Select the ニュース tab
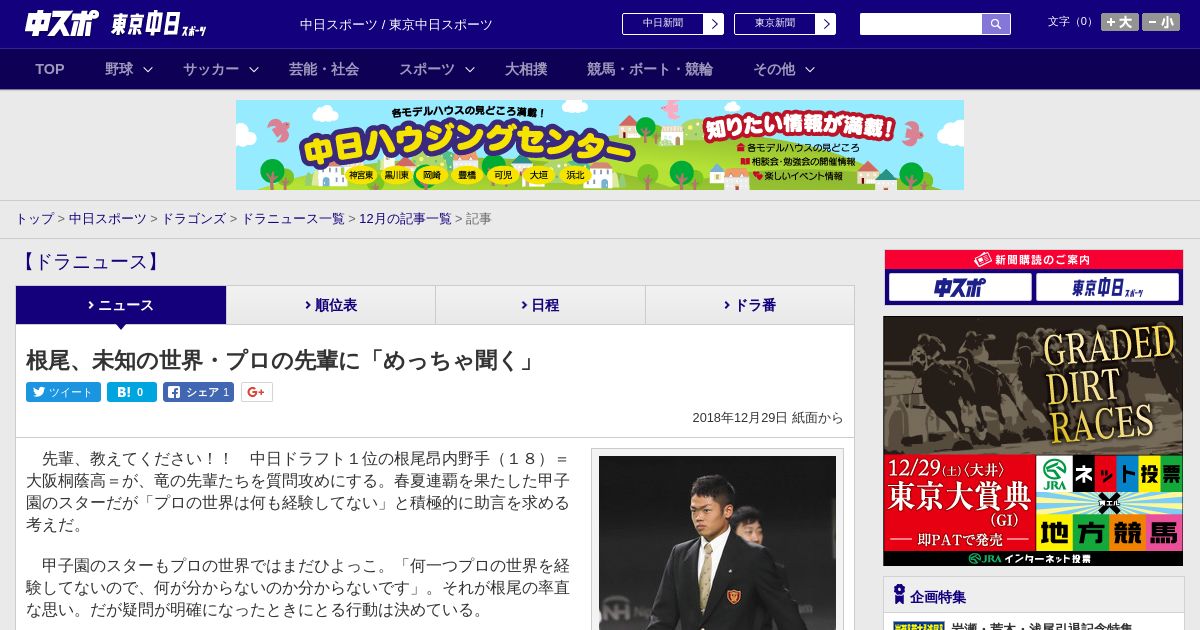The height and width of the screenshot is (630, 1200). 121,305
